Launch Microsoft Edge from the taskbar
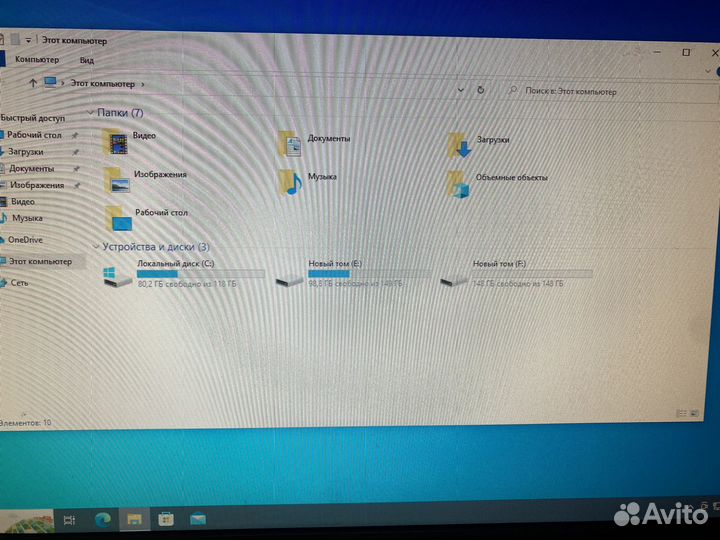This screenshot has height=540, width=720. coord(102,519)
